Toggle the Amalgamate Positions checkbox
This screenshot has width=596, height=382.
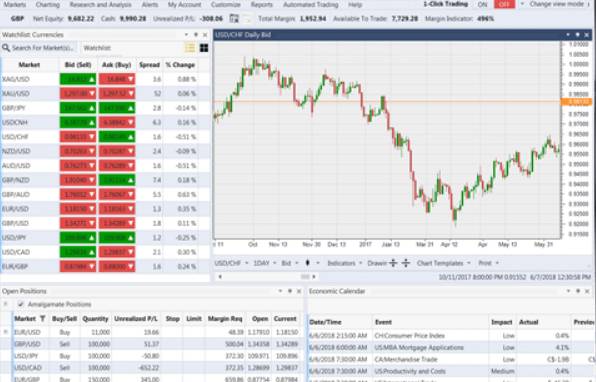[x=21, y=304]
